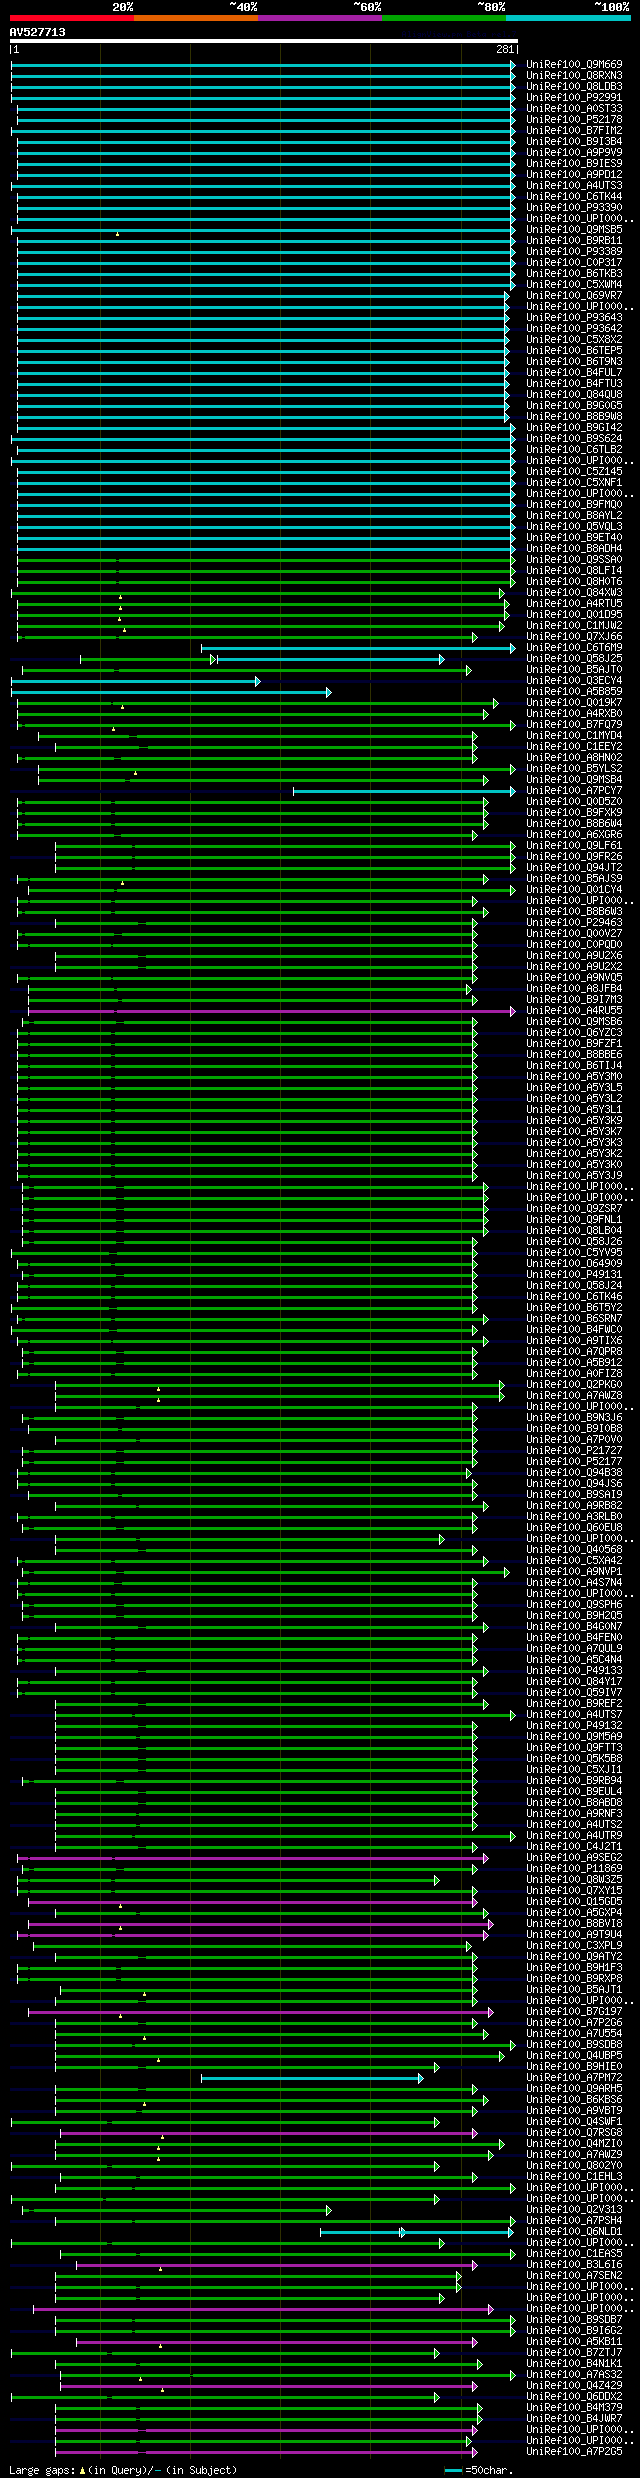Open hit UniRef100_Q8LDB3
Image resolution: width=640 pixels, height=2478 pixels.
tap(574, 87)
